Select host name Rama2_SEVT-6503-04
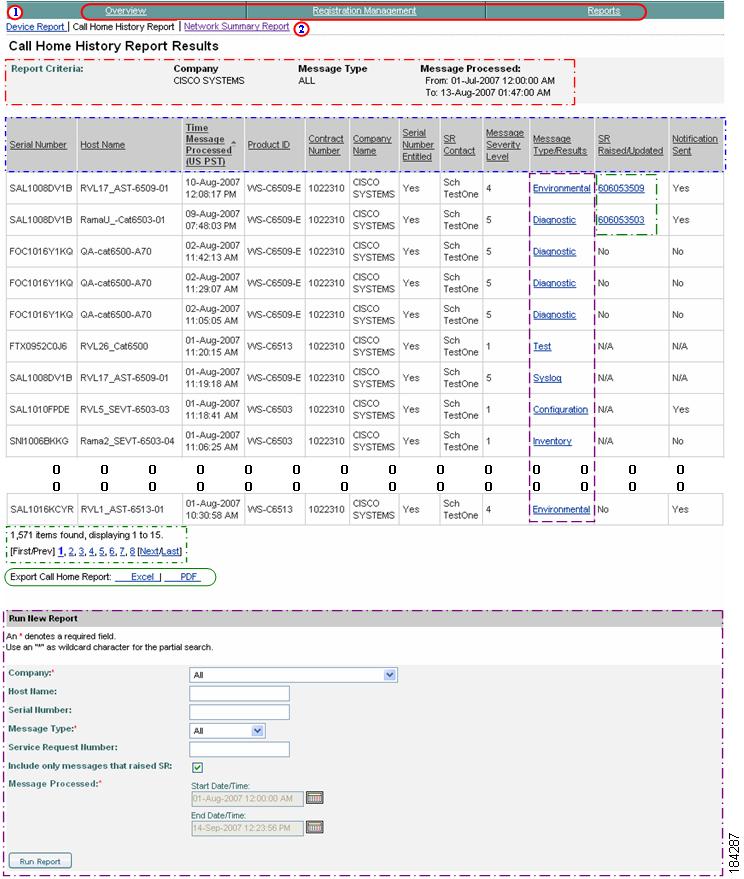Viewport: 744px width, 879px height. click(x=127, y=441)
